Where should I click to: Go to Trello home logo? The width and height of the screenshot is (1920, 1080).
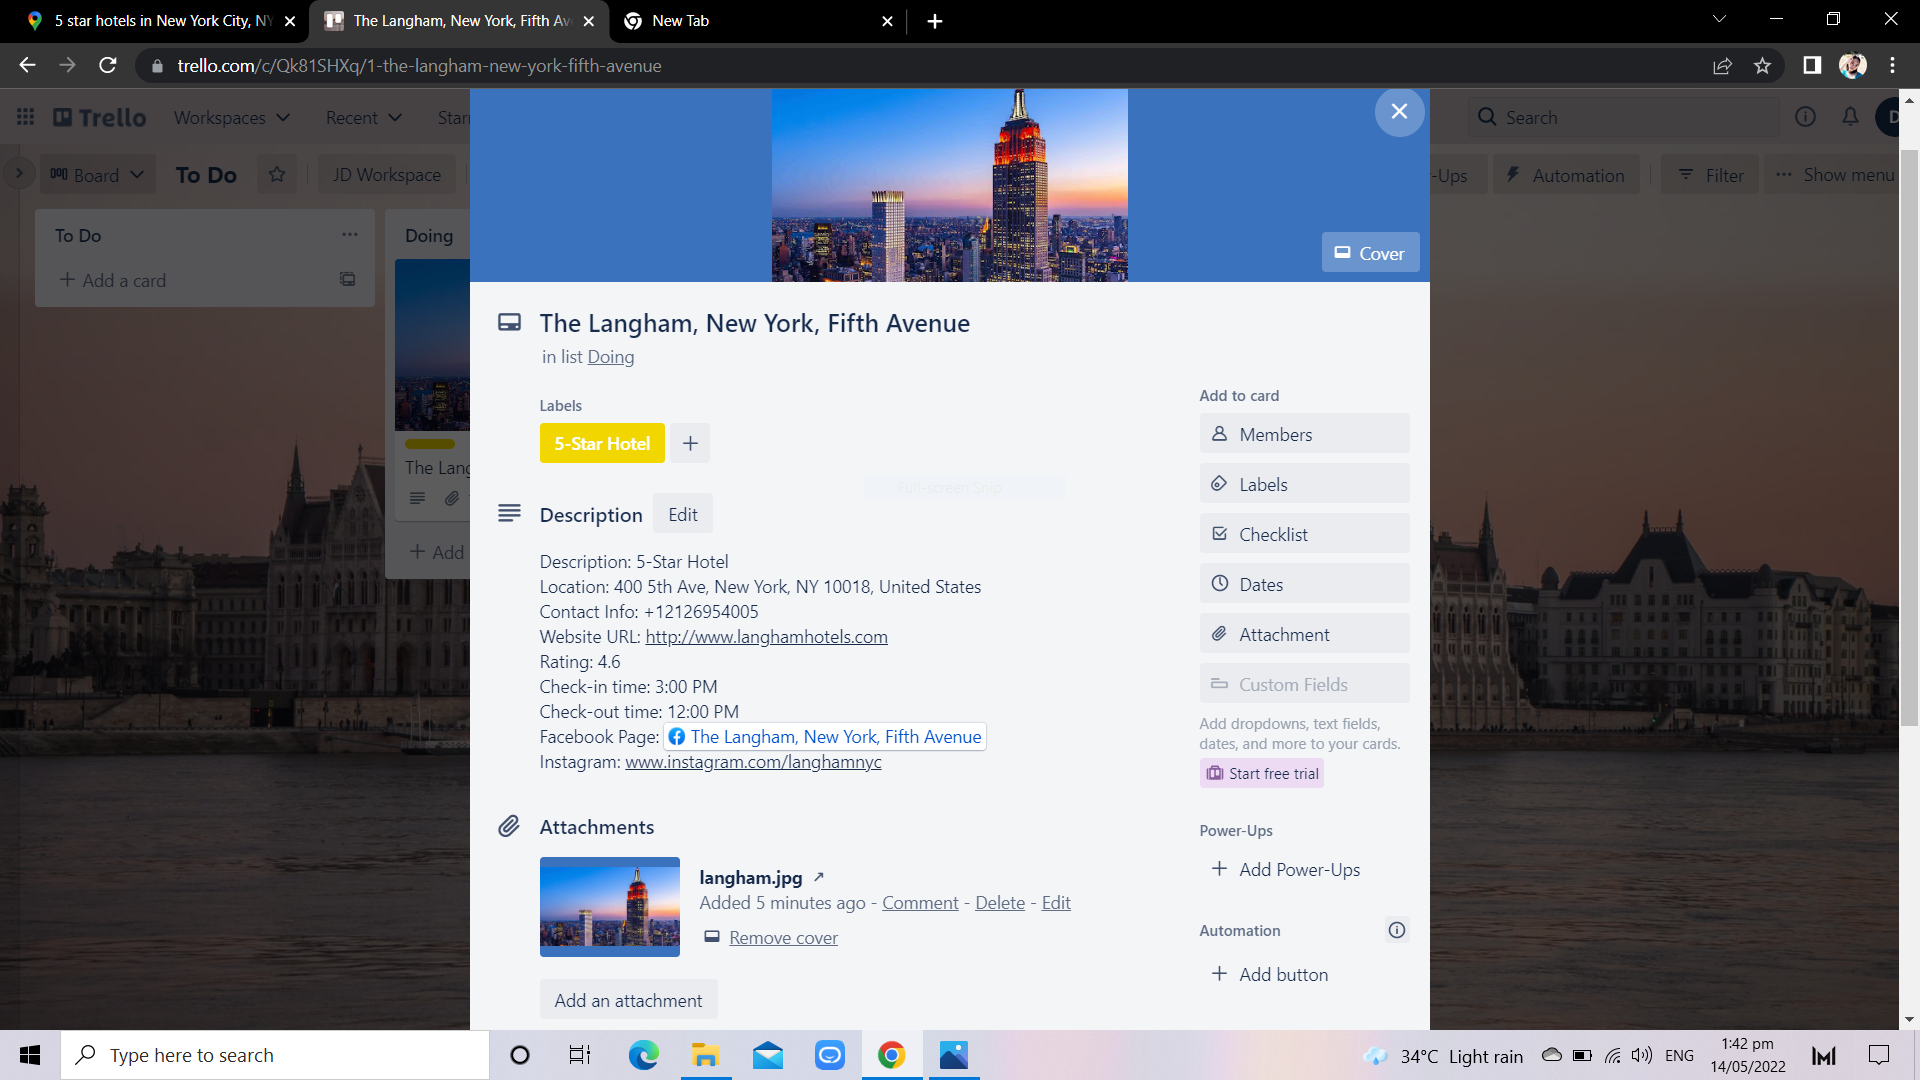[x=99, y=117]
